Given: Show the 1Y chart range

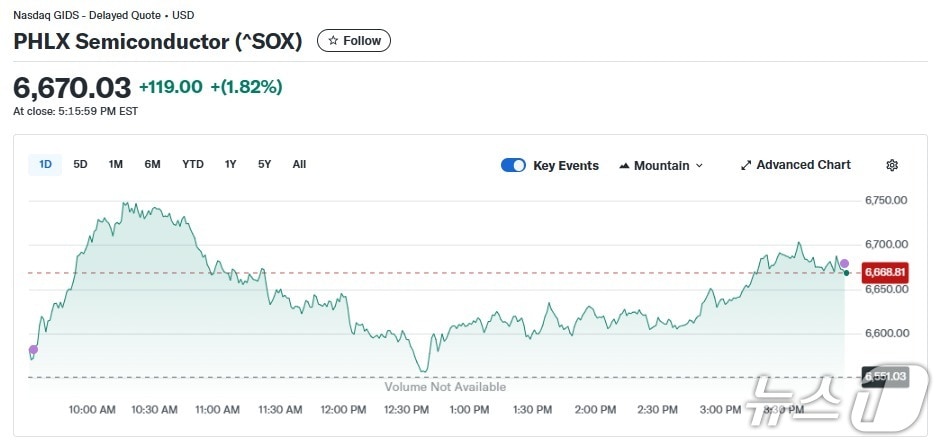Looking at the screenshot, I should (x=231, y=164).
